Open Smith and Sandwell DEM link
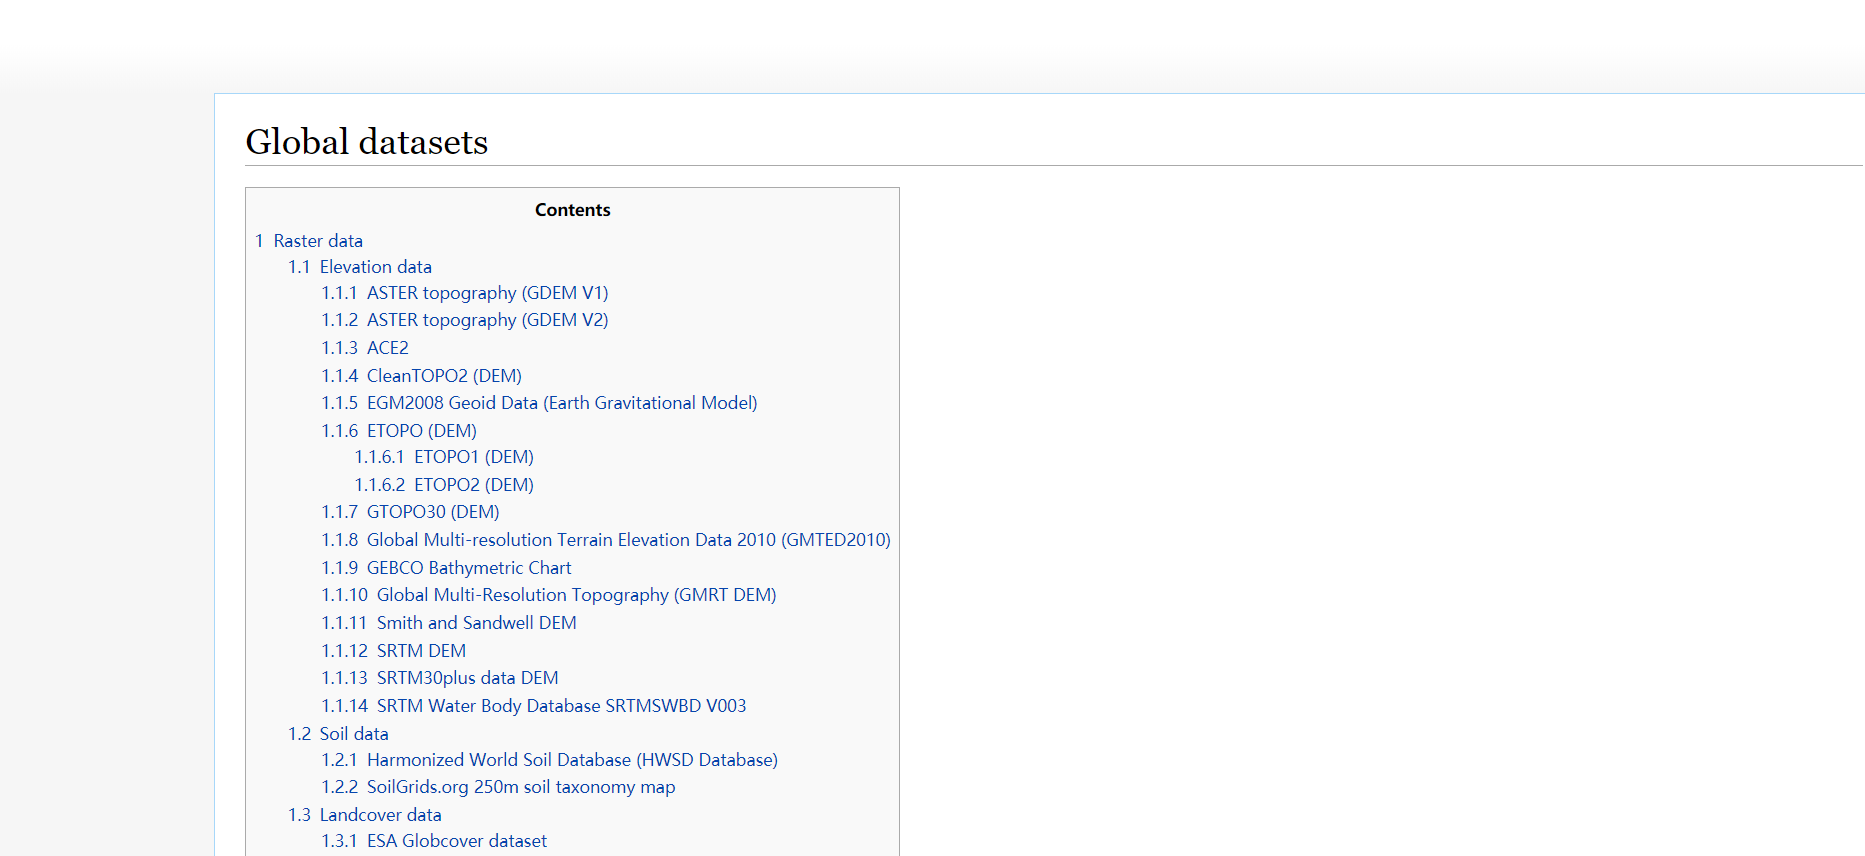1865x856 pixels. pos(476,623)
